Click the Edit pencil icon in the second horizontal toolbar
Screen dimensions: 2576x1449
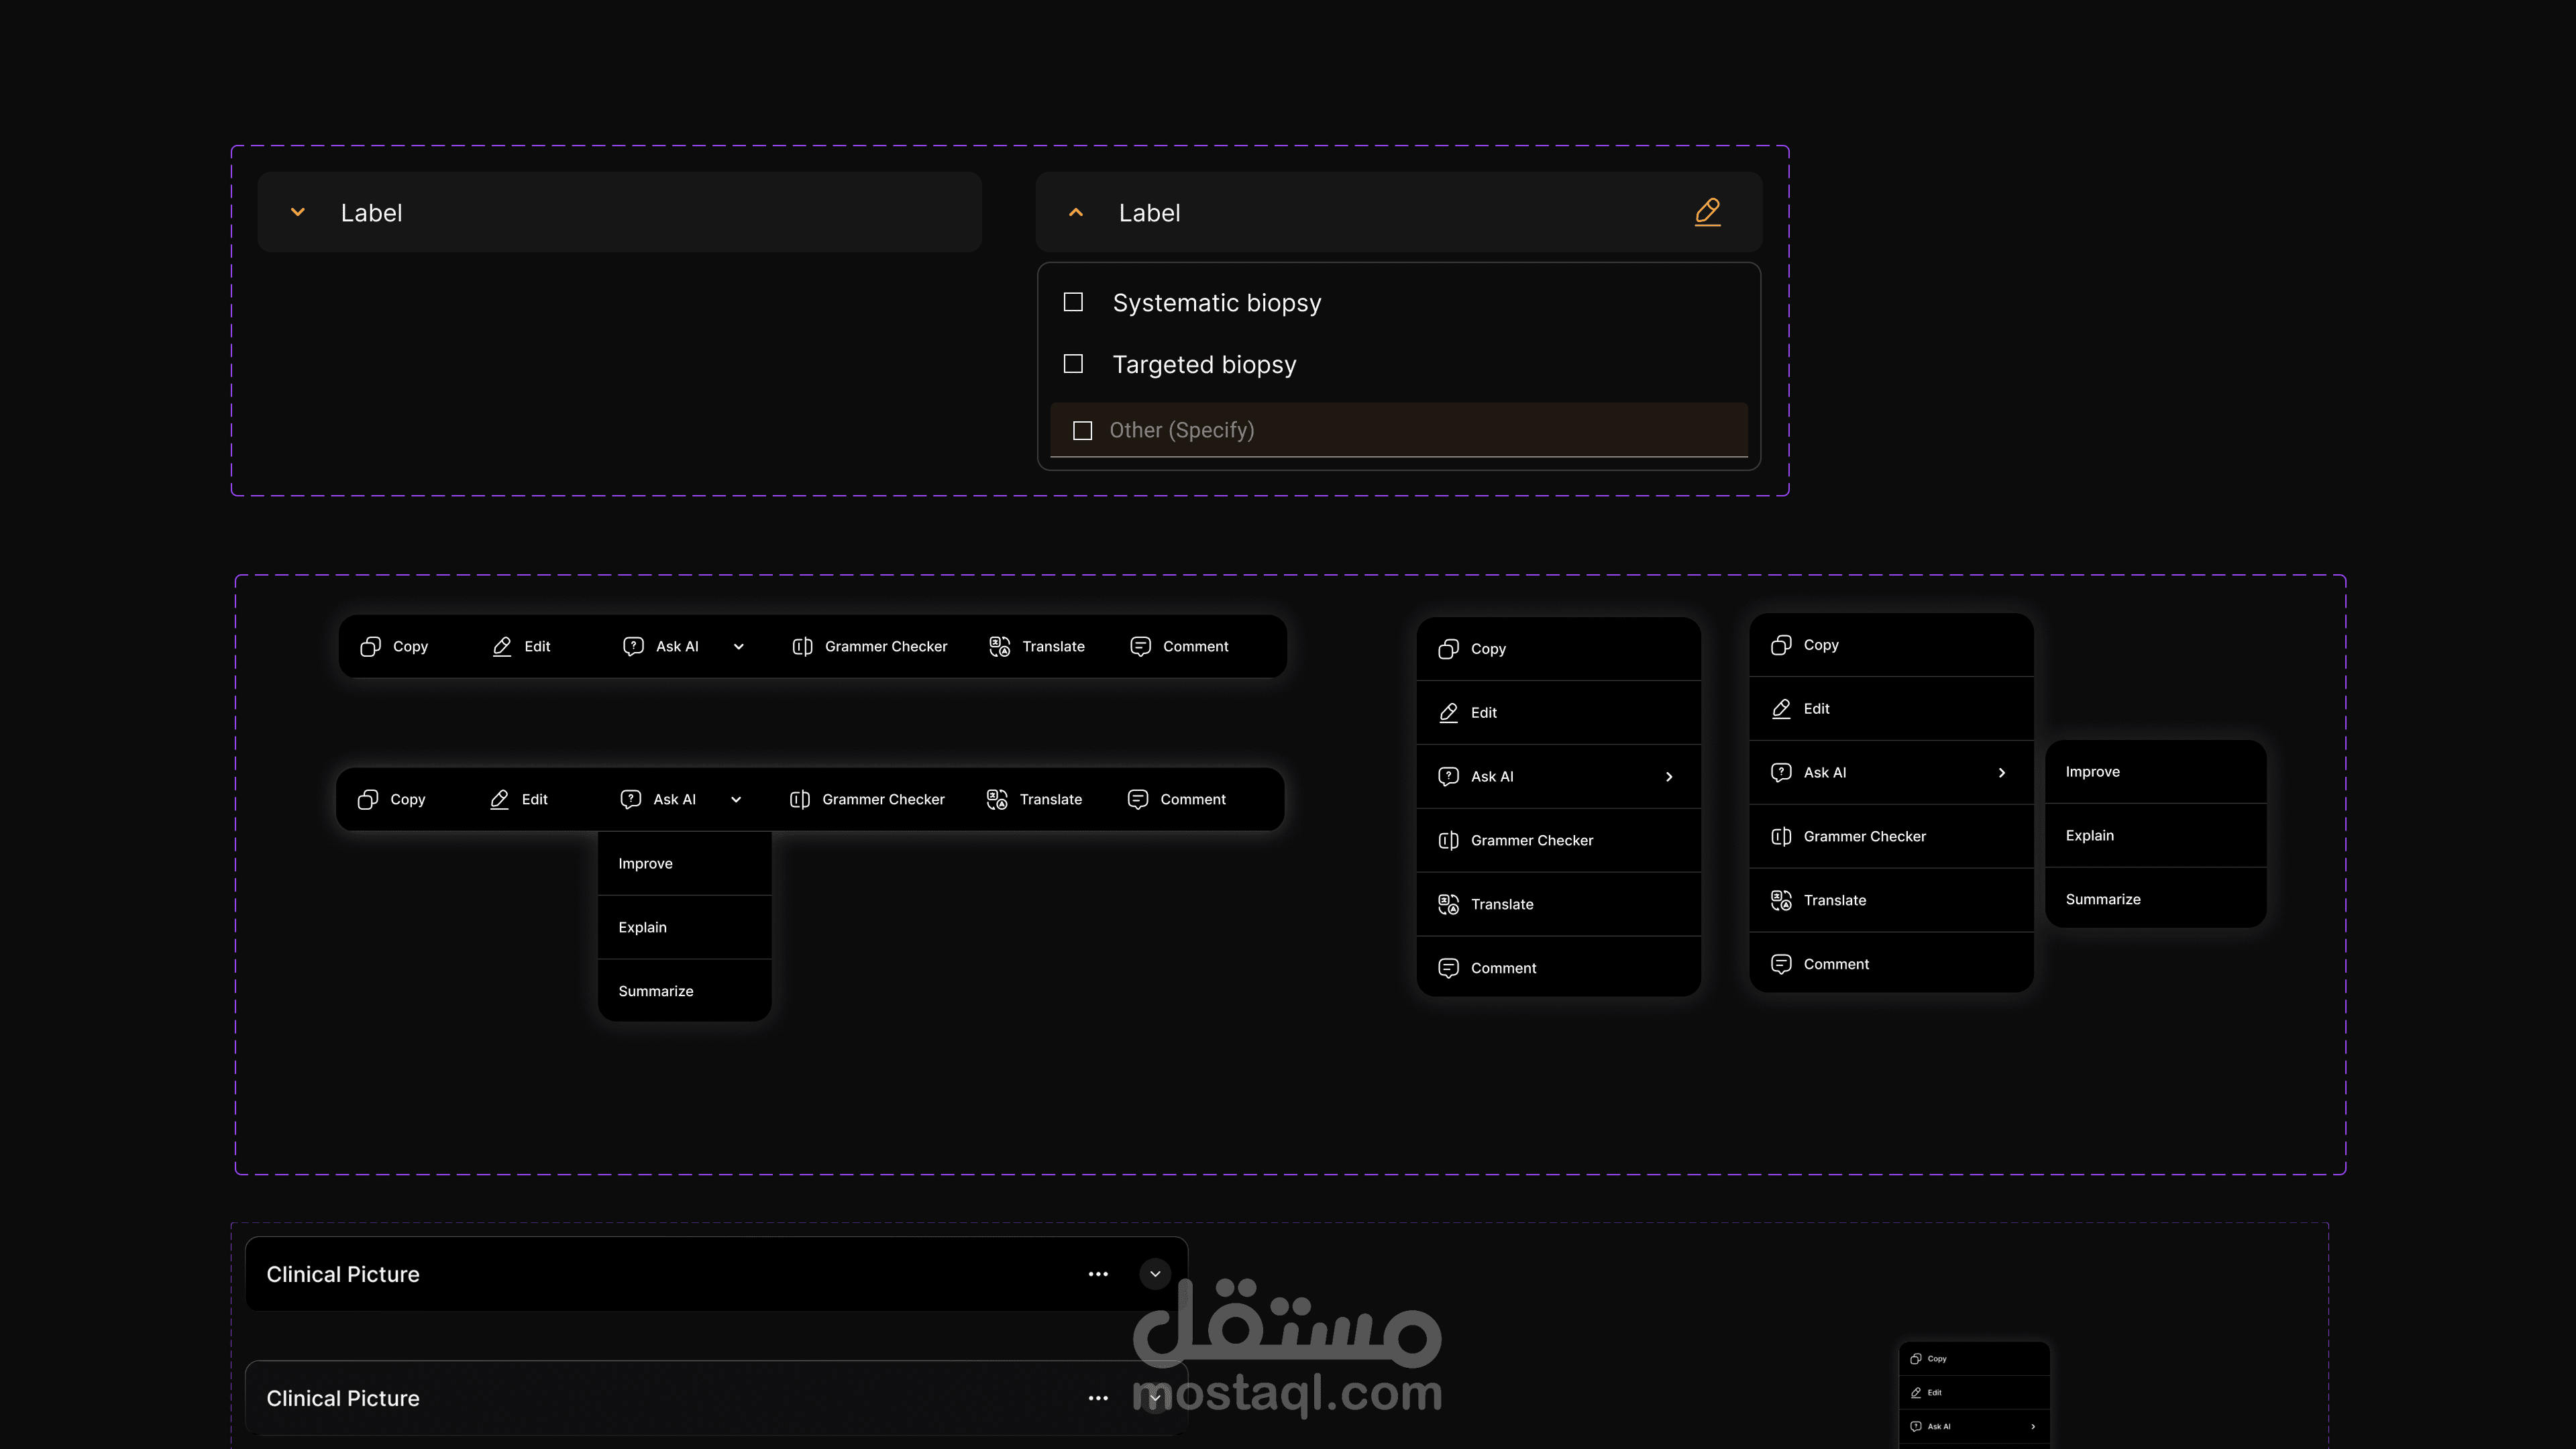click(499, 800)
